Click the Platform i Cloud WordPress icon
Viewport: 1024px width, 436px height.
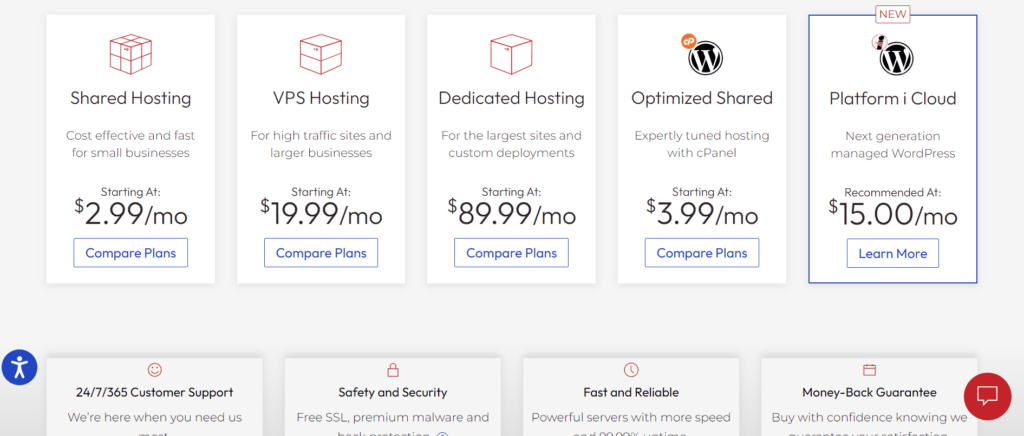point(896,59)
